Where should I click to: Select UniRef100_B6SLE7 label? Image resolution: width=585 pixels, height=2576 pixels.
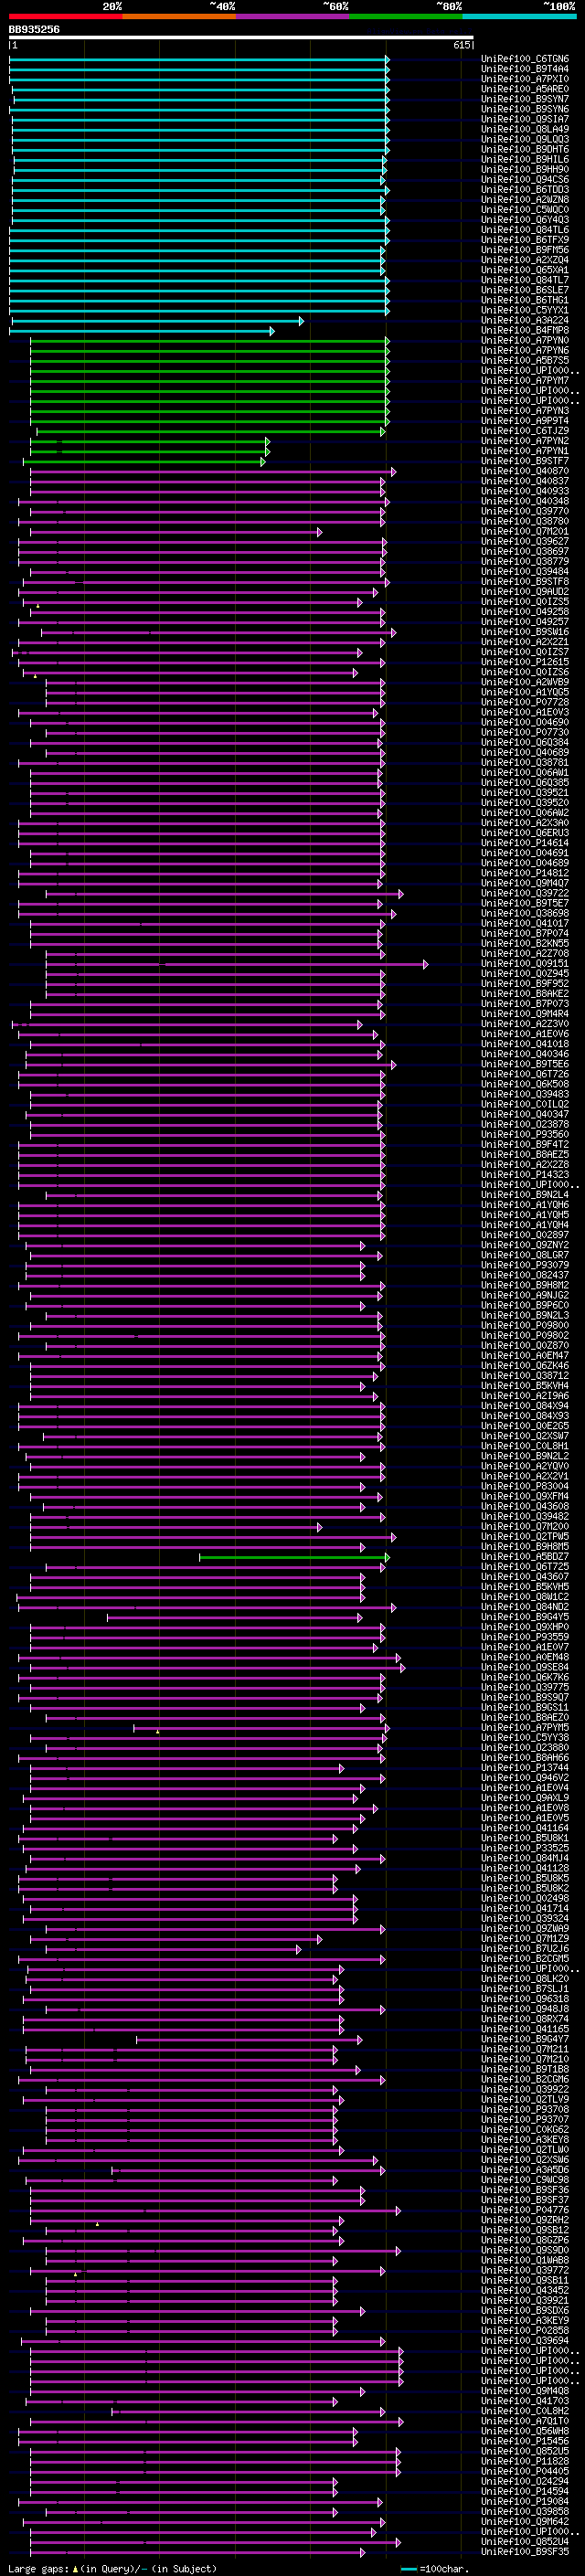tap(525, 290)
